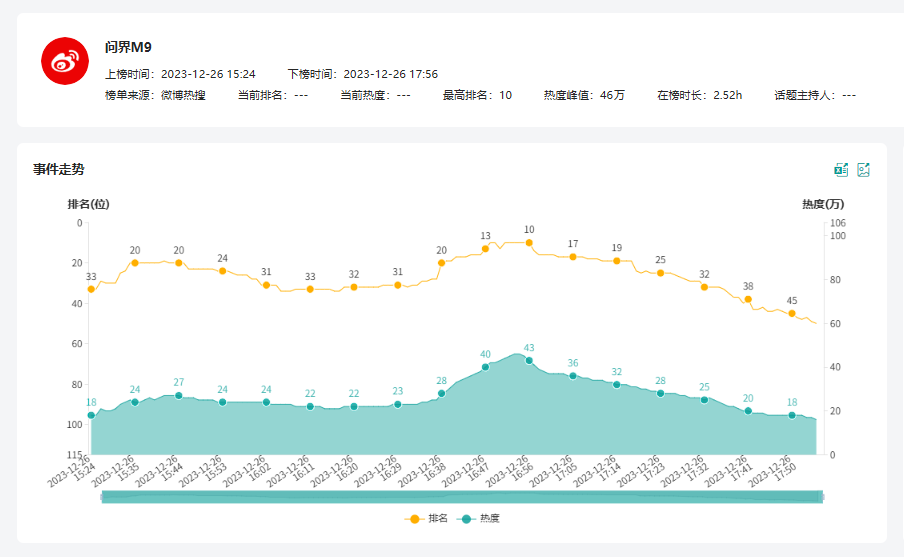Click the 上榜时间 2023-12-26 15:24 text
904x557 pixels.
pyautogui.click(x=180, y=74)
